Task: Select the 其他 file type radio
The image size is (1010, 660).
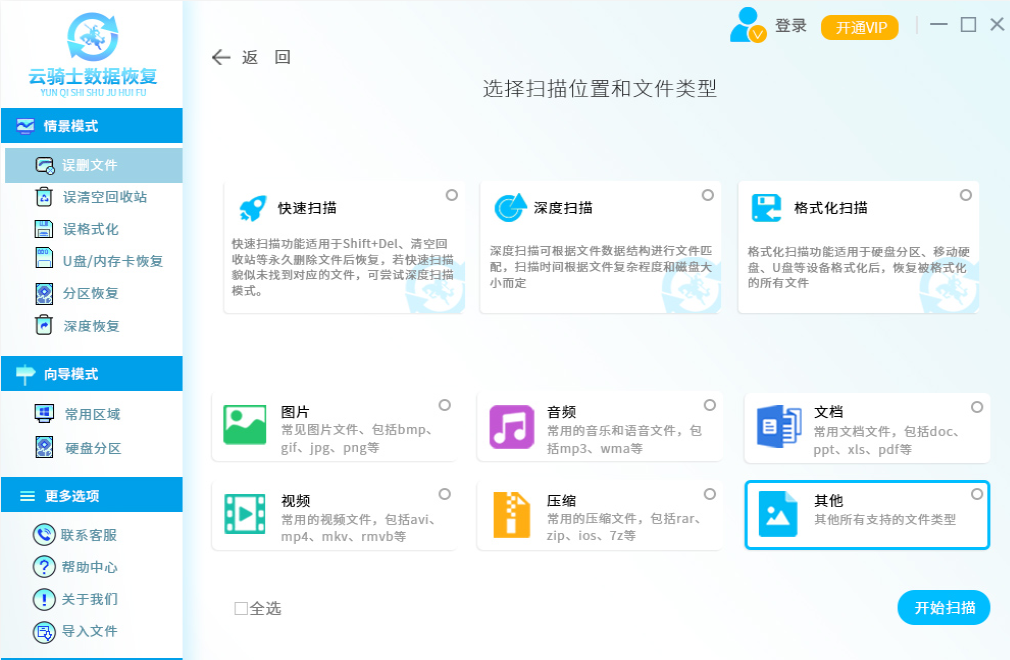Action: pos(977,494)
